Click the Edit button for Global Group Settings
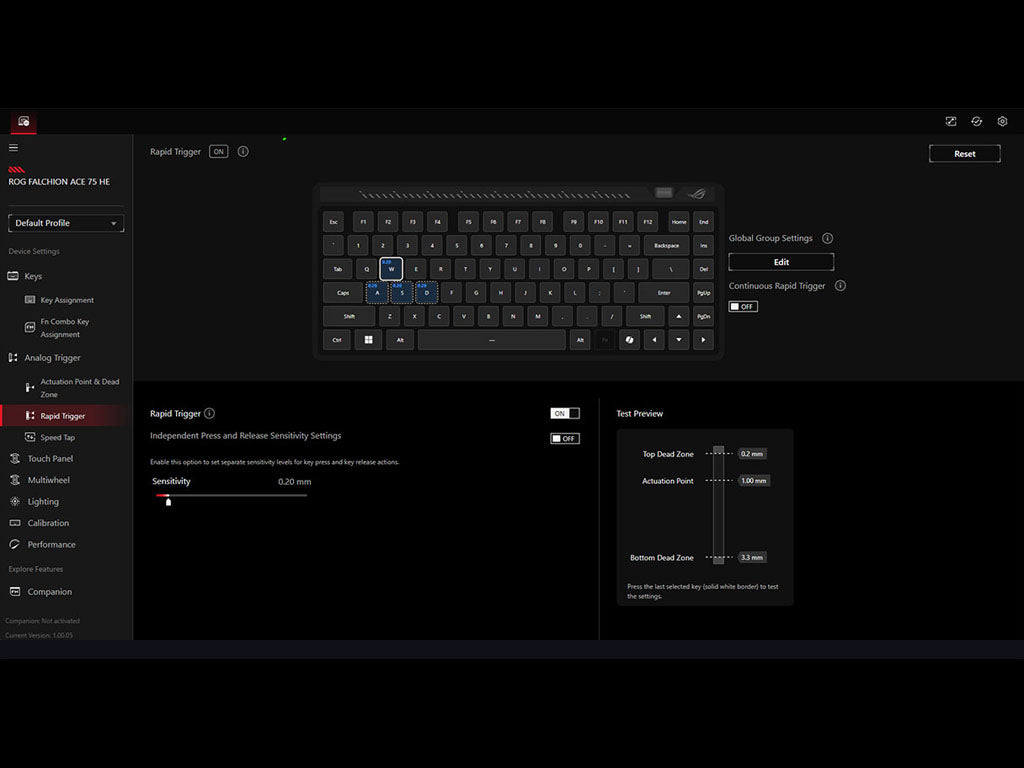Viewport: 1024px width, 768px height. point(781,262)
